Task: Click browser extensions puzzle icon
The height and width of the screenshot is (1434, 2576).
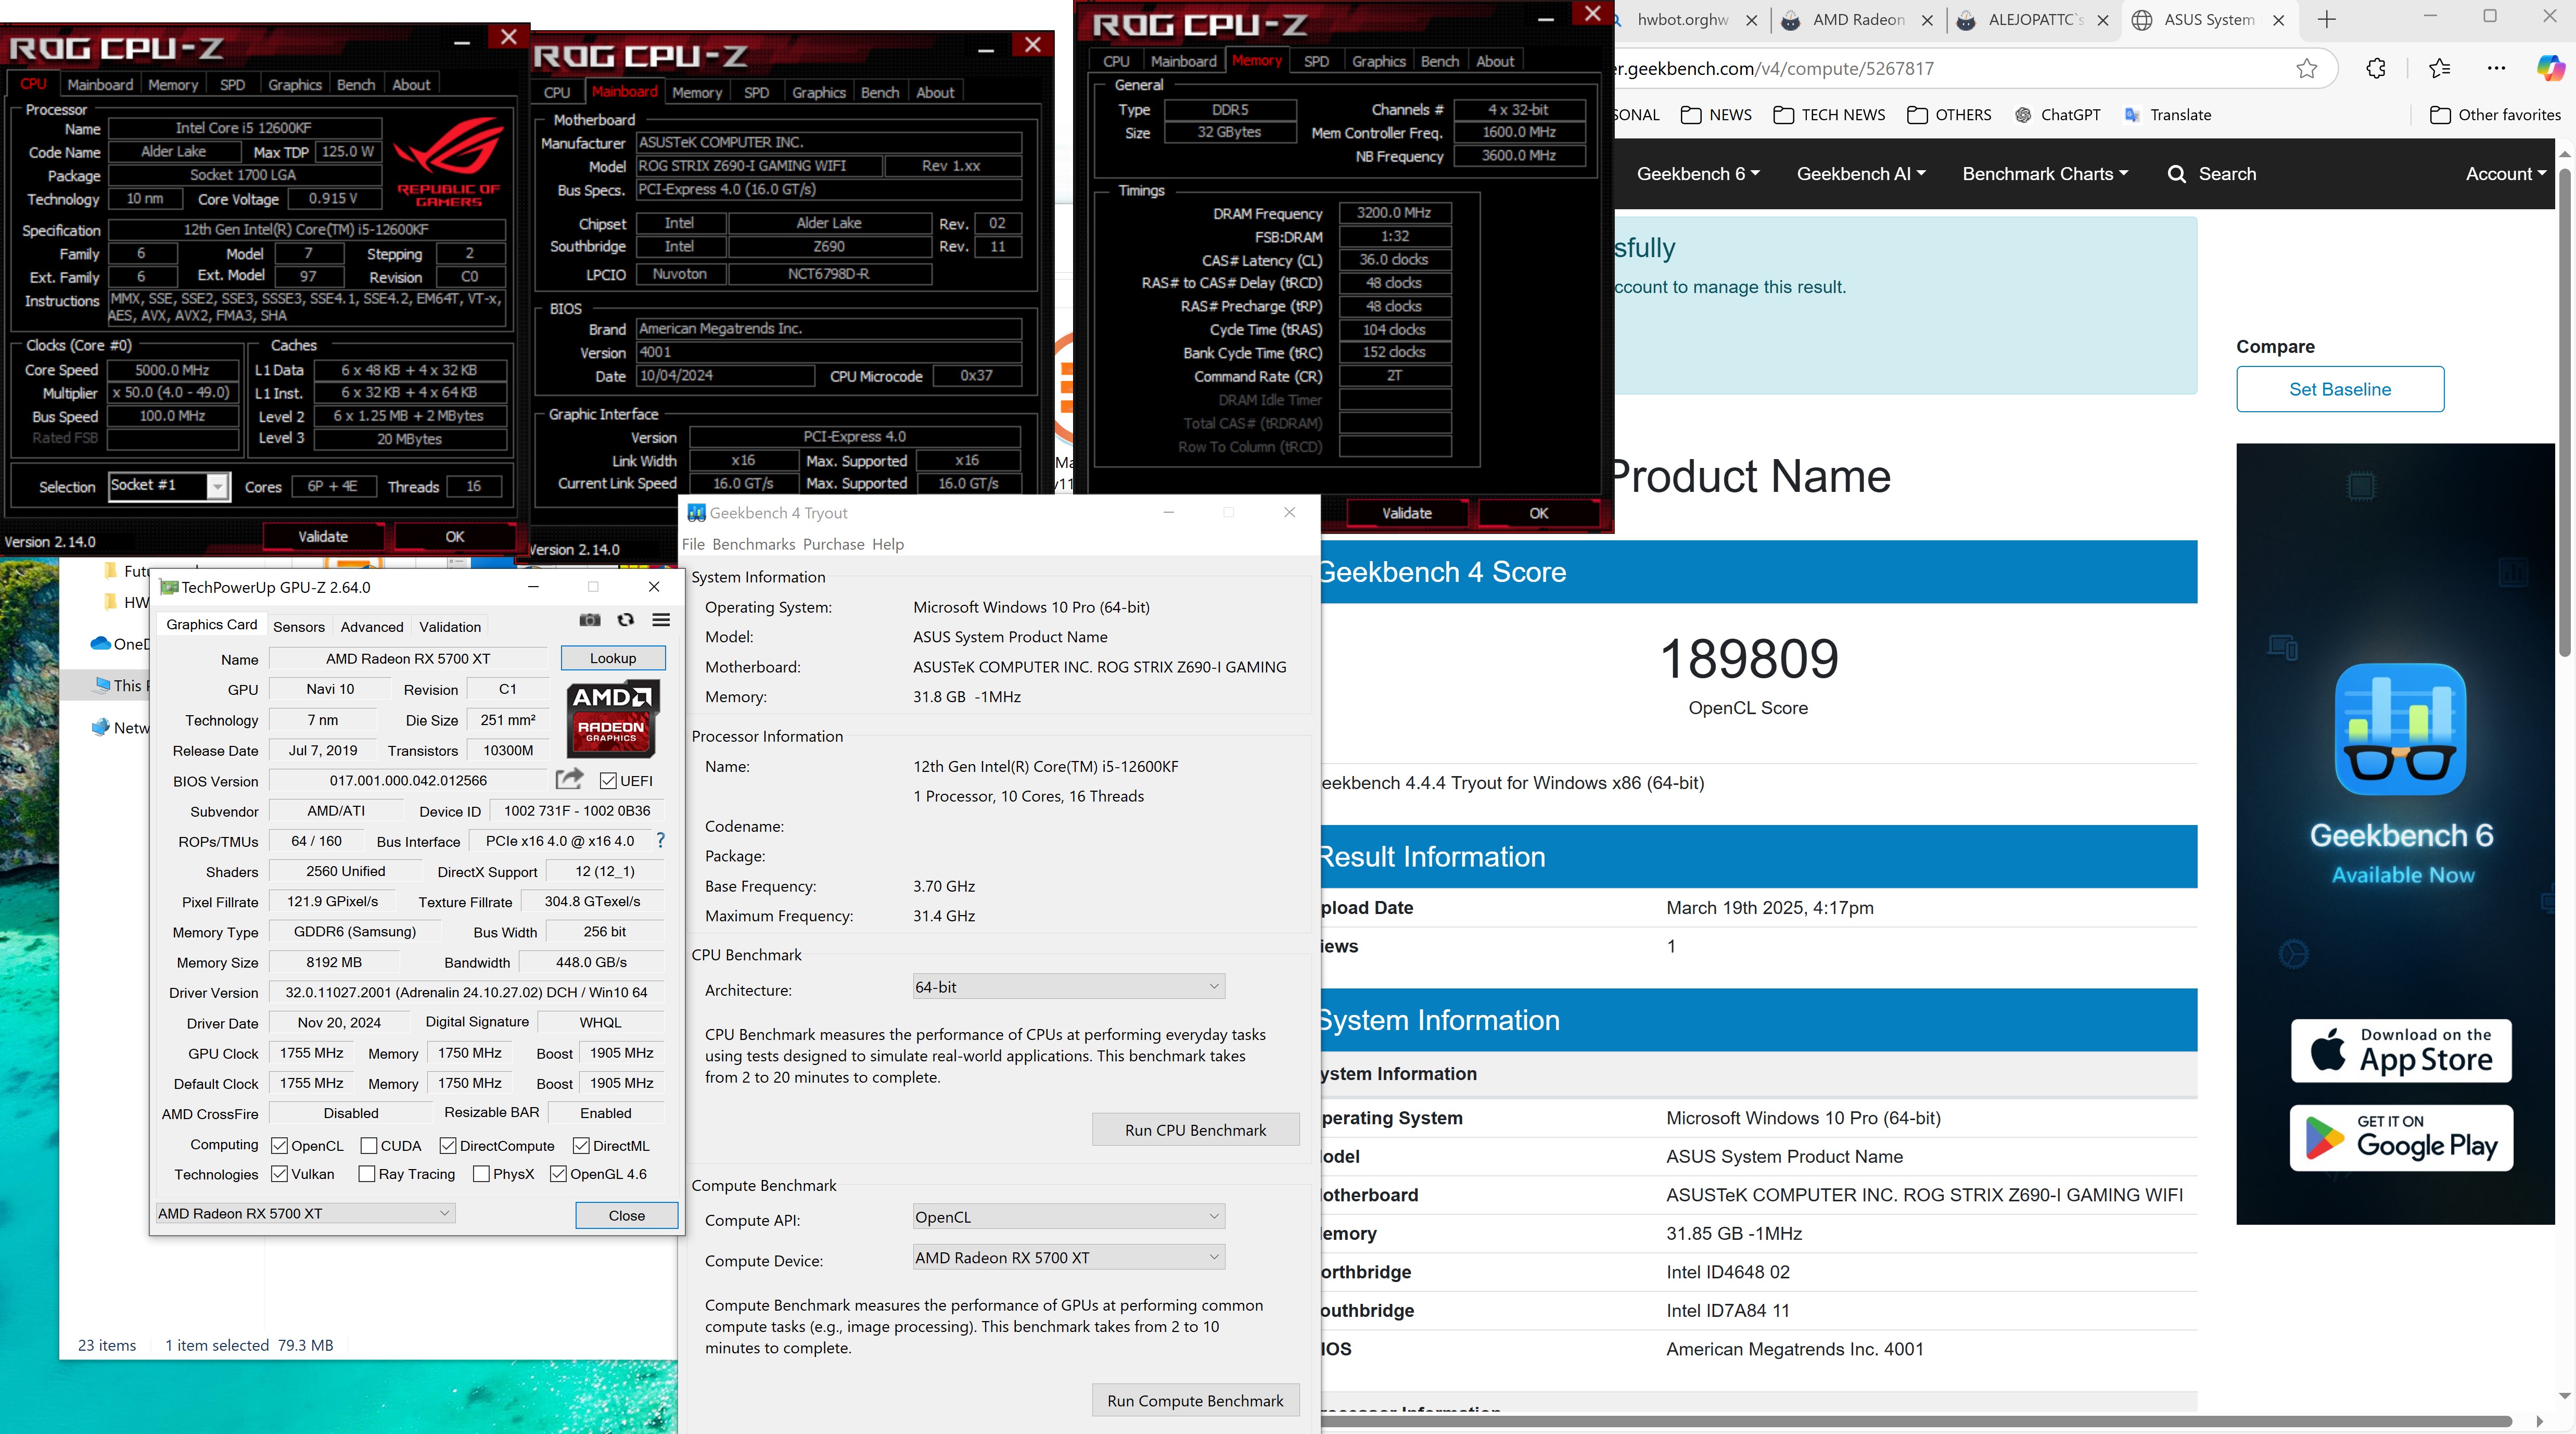Action: coord(2376,68)
